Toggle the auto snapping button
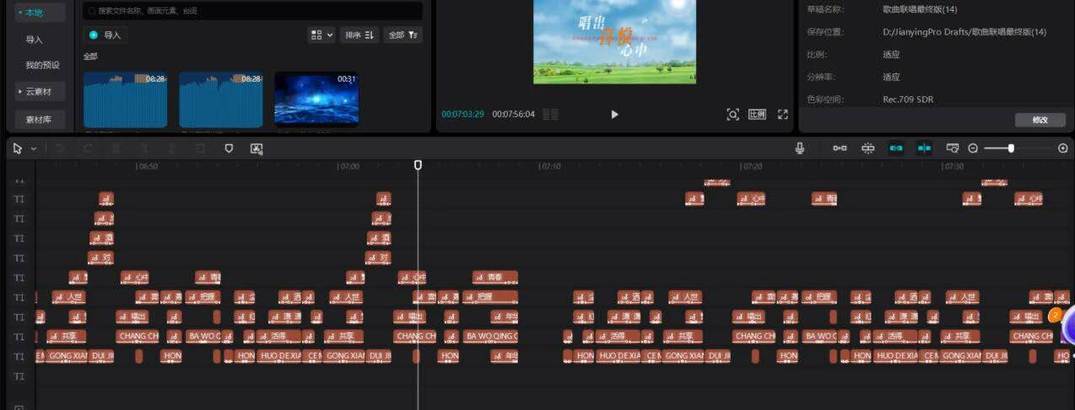This screenshot has width=1075, height=410. (x=868, y=148)
